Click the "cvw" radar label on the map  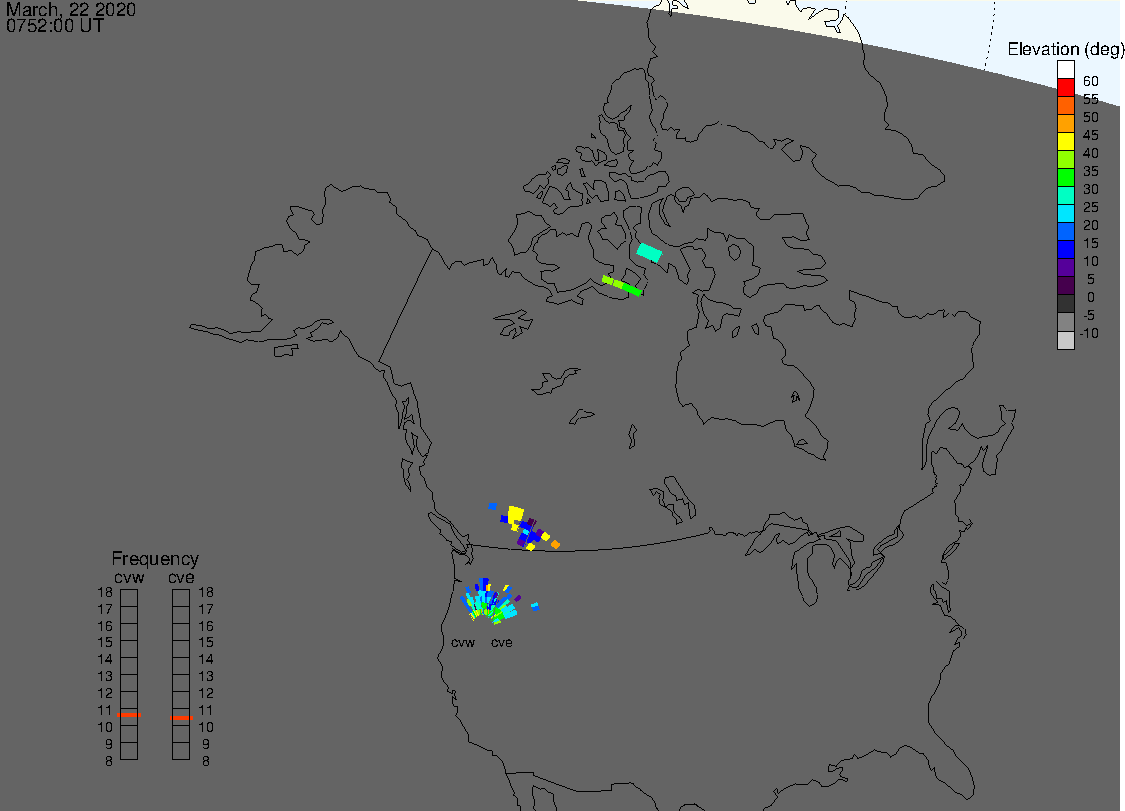(x=463, y=642)
